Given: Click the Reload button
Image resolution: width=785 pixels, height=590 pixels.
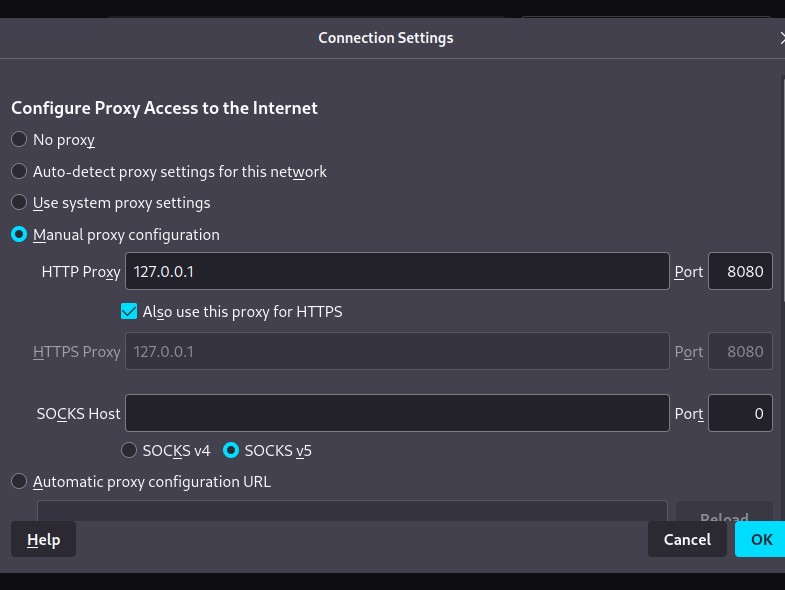Looking at the screenshot, I should (x=724, y=514).
